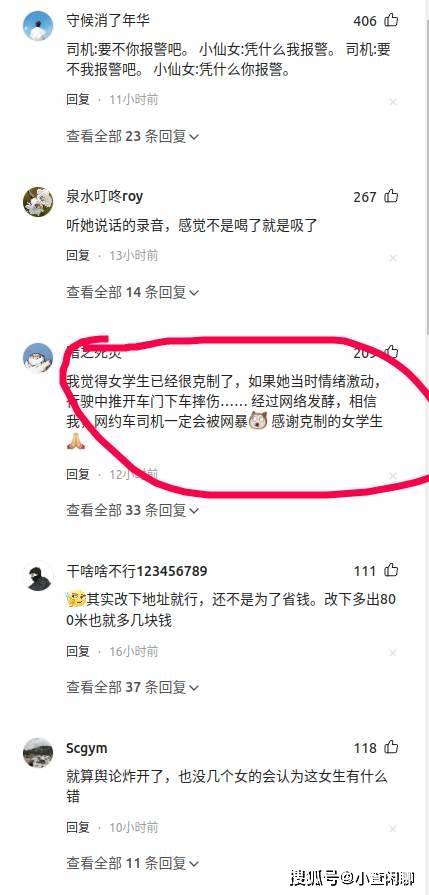Like the red-circled comment about 女学生

click(391, 352)
